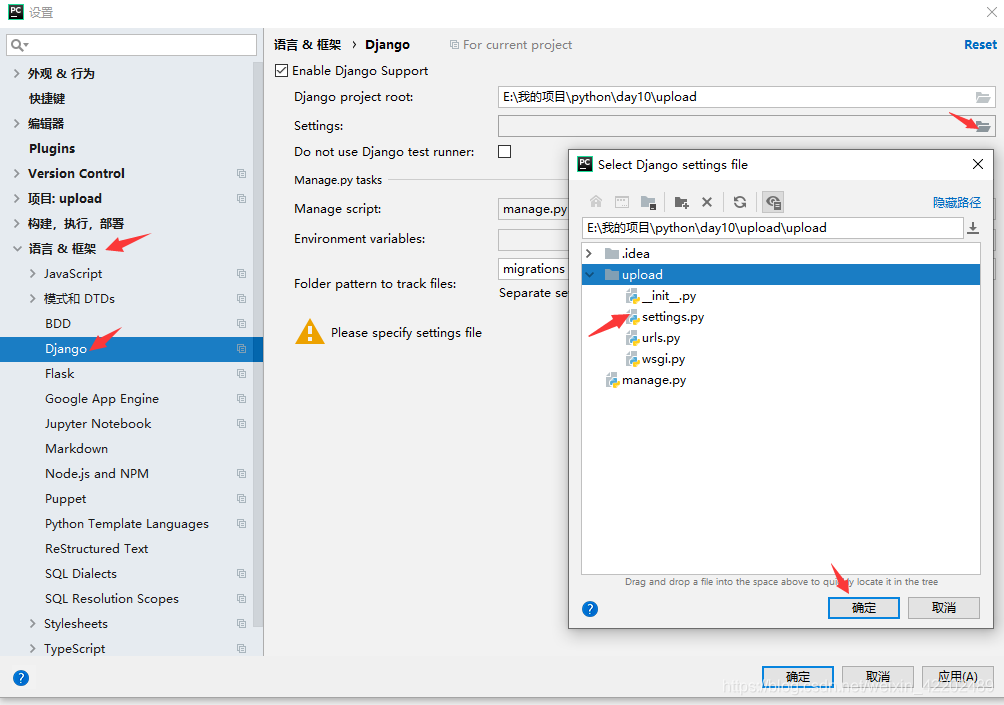The width and height of the screenshot is (1004, 705).
Task: Click 取消 button in file dialog
Action: [x=943, y=608]
